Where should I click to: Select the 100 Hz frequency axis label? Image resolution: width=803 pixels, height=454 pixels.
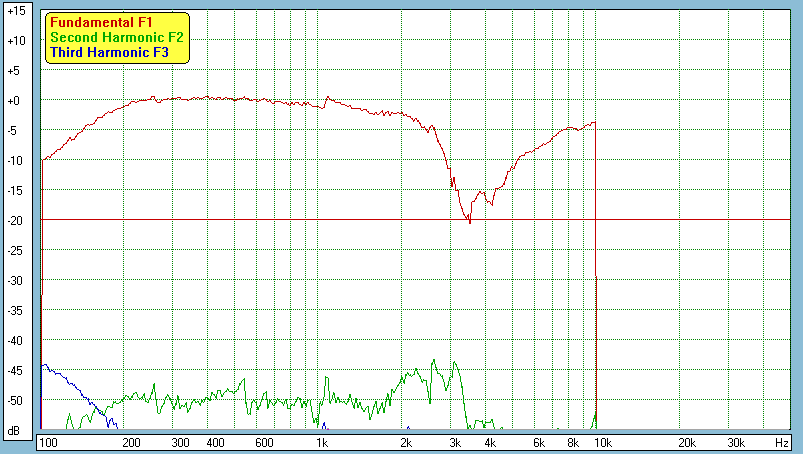[x=47, y=442]
